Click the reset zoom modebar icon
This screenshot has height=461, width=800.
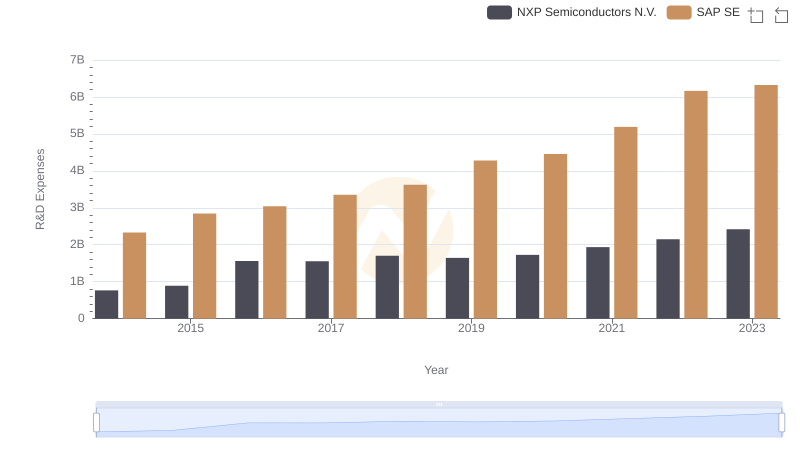[x=781, y=15]
